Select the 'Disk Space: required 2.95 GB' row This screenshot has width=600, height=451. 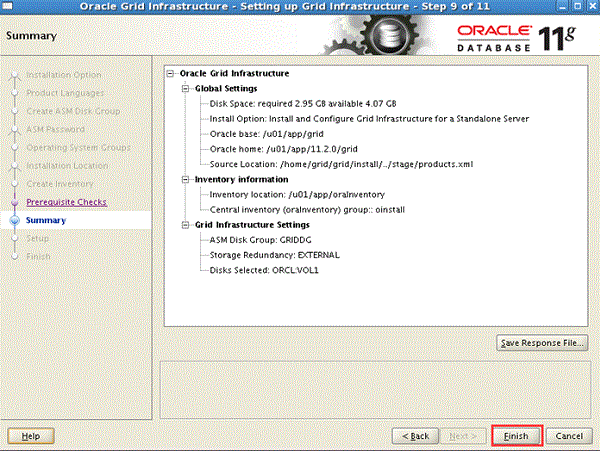[x=303, y=104]
